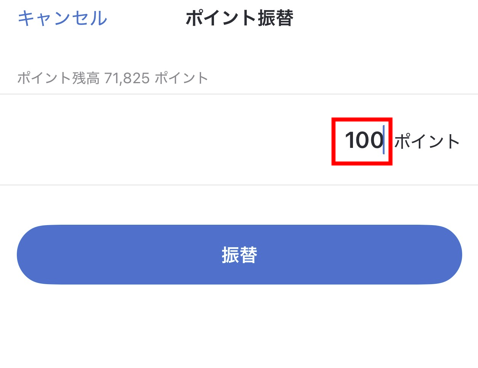Click the right rounded edge of 振替 button
Viewport: 478px width, 368px height.
(447, 255)
